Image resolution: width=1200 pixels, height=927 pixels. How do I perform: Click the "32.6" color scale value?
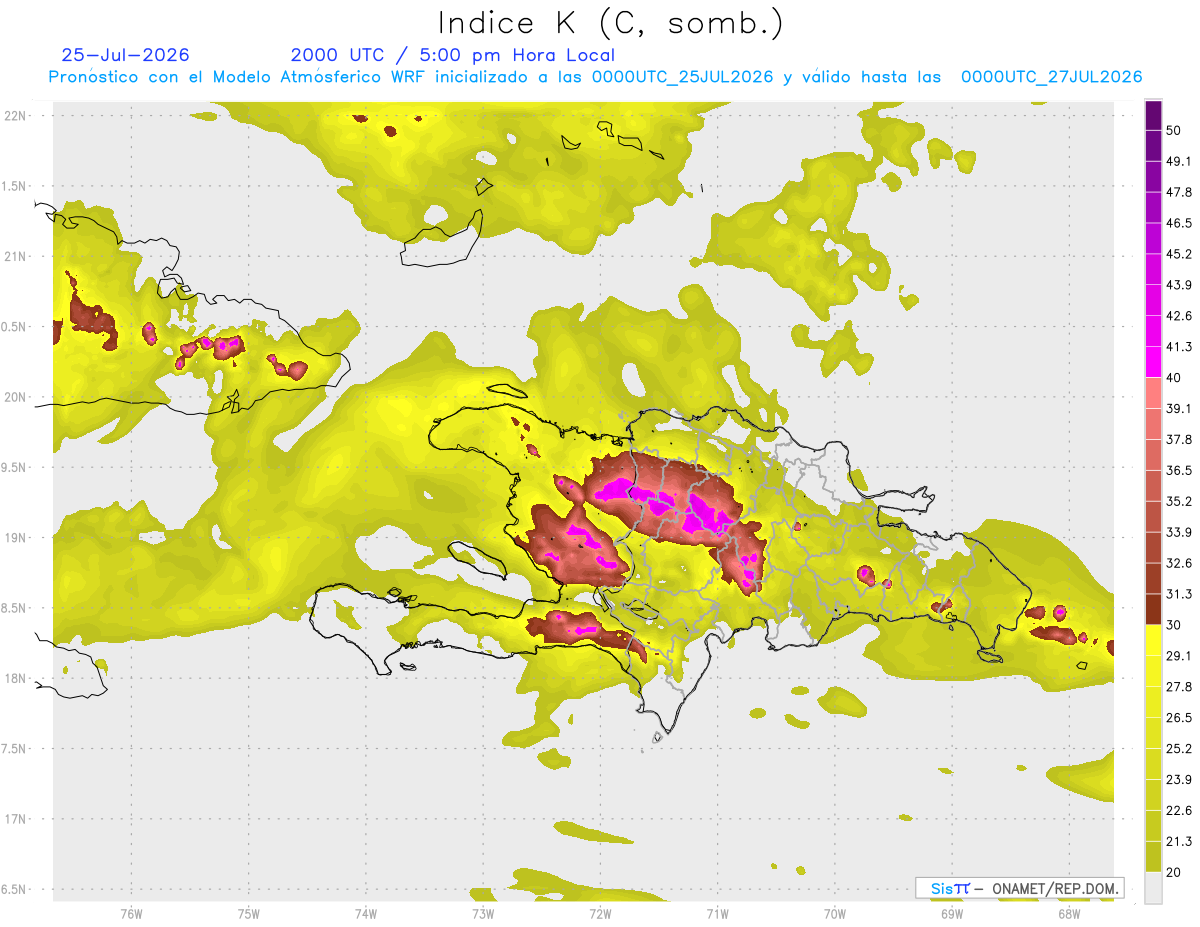click(1179, 563)
